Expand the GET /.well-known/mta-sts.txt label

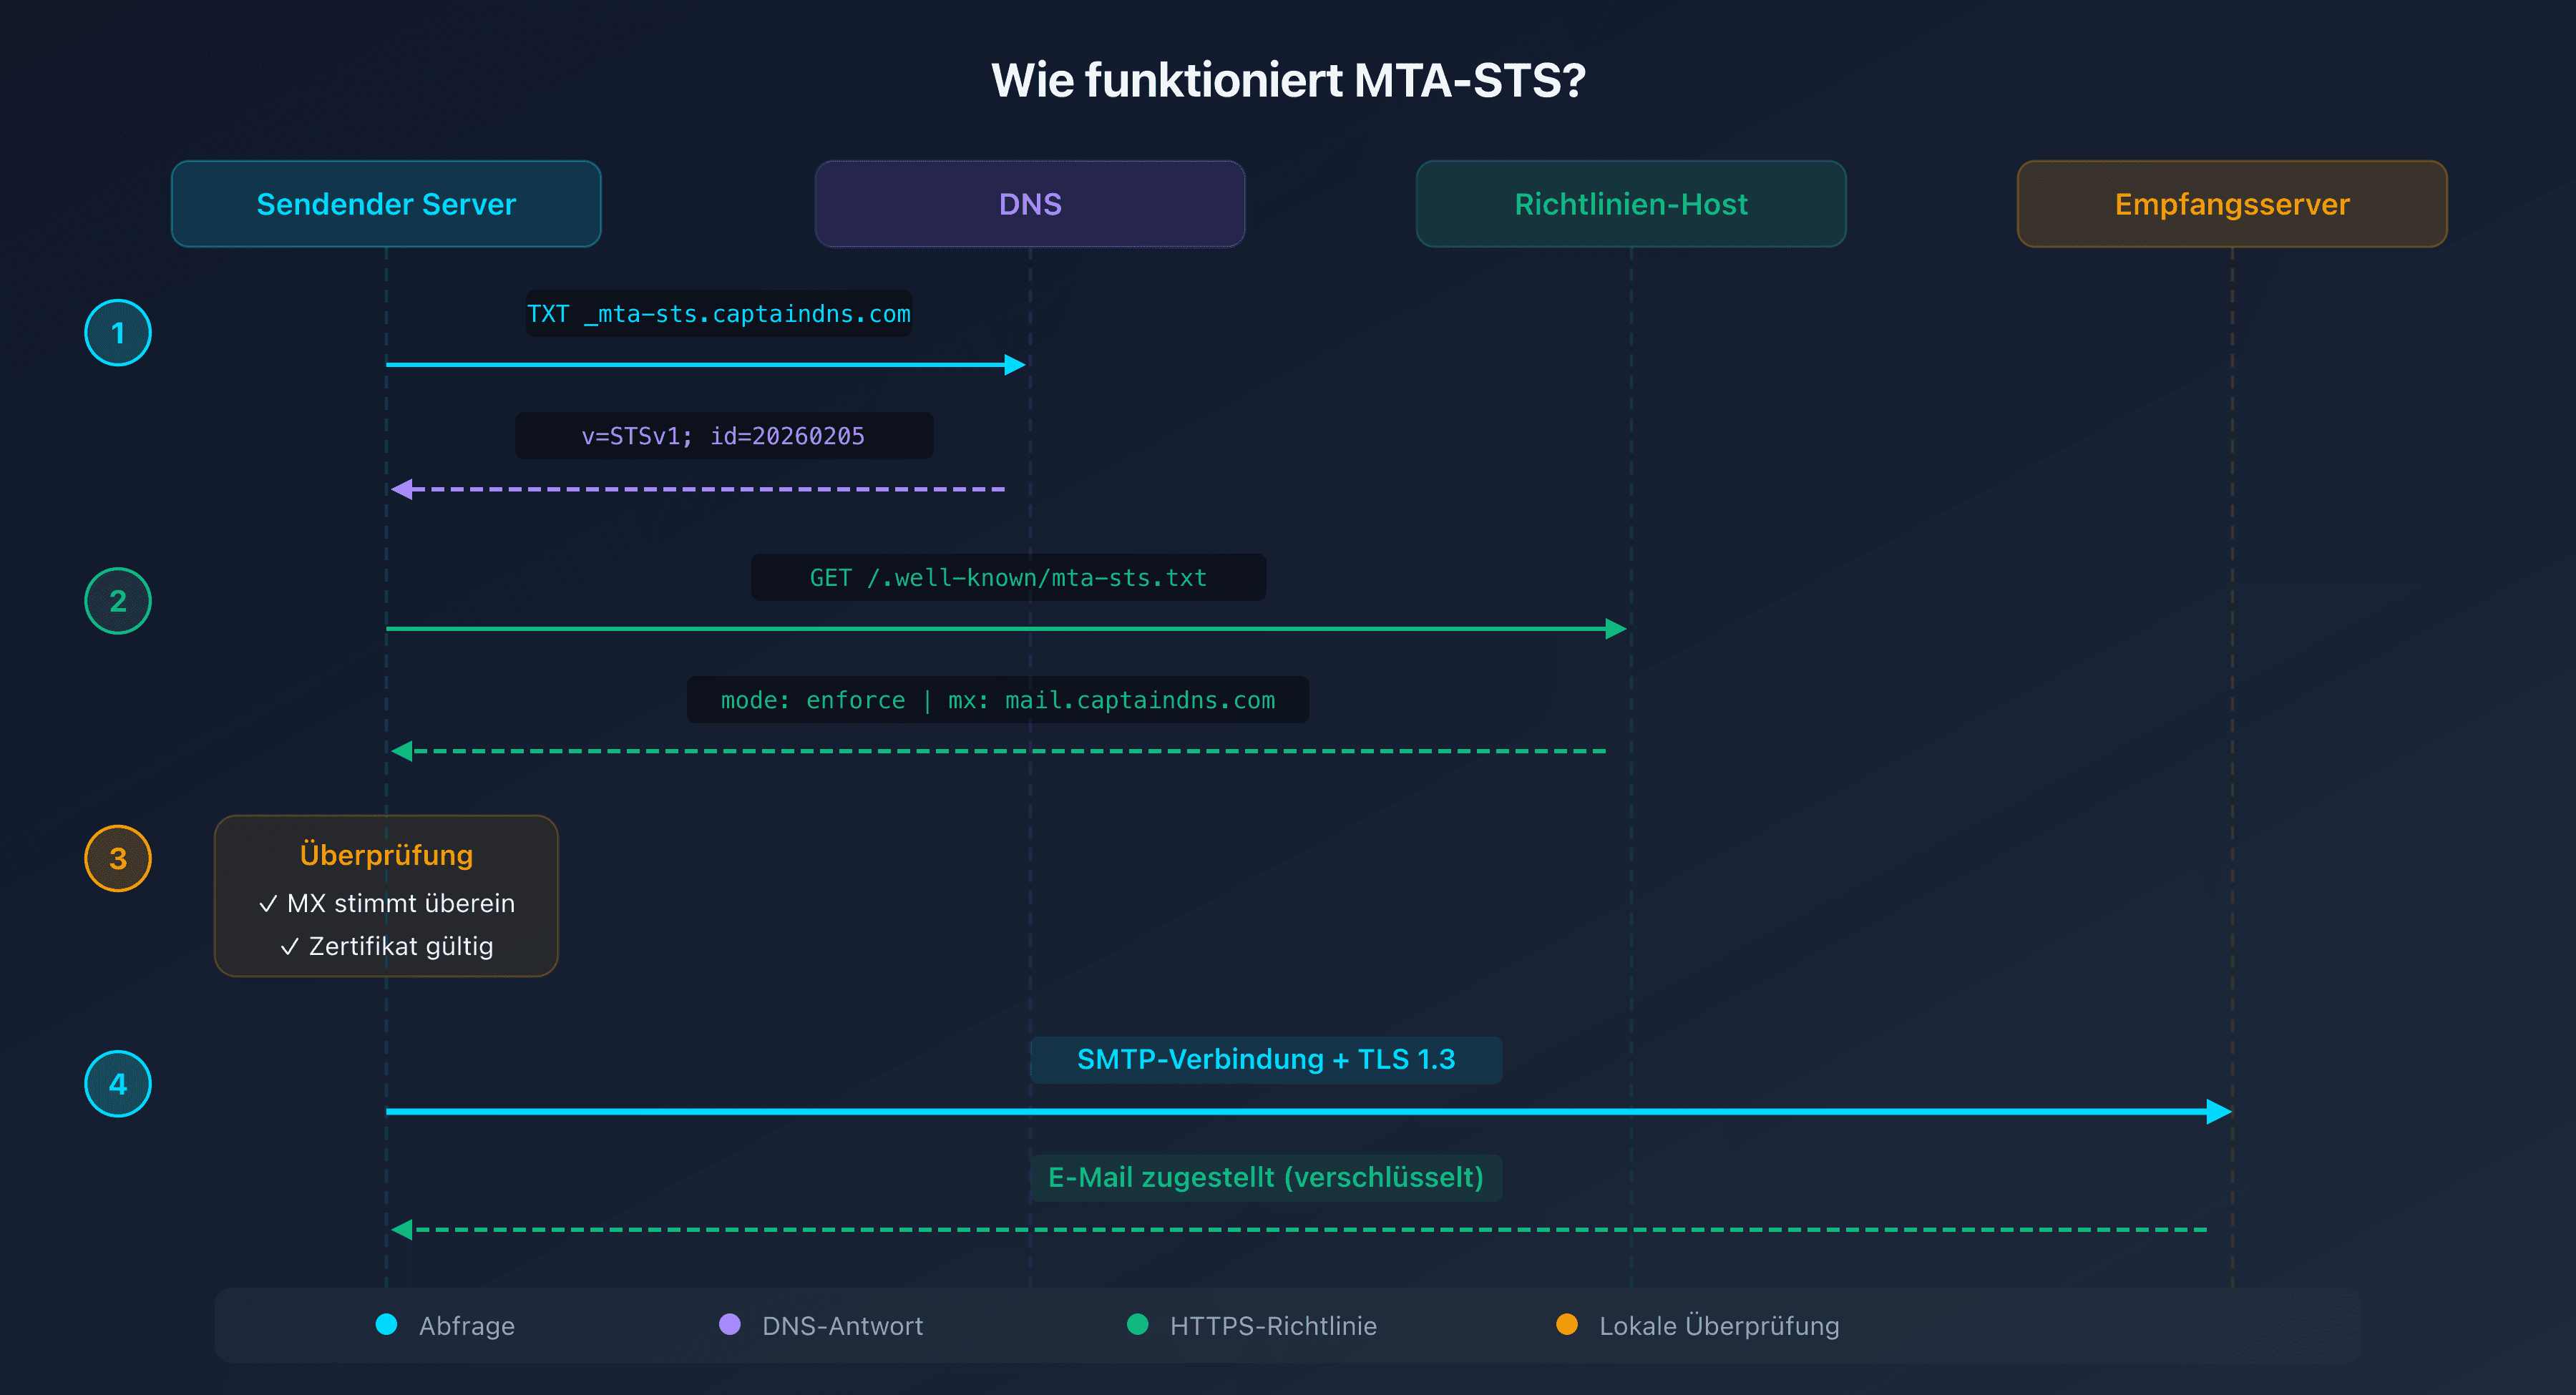[x=1007, y=577]
